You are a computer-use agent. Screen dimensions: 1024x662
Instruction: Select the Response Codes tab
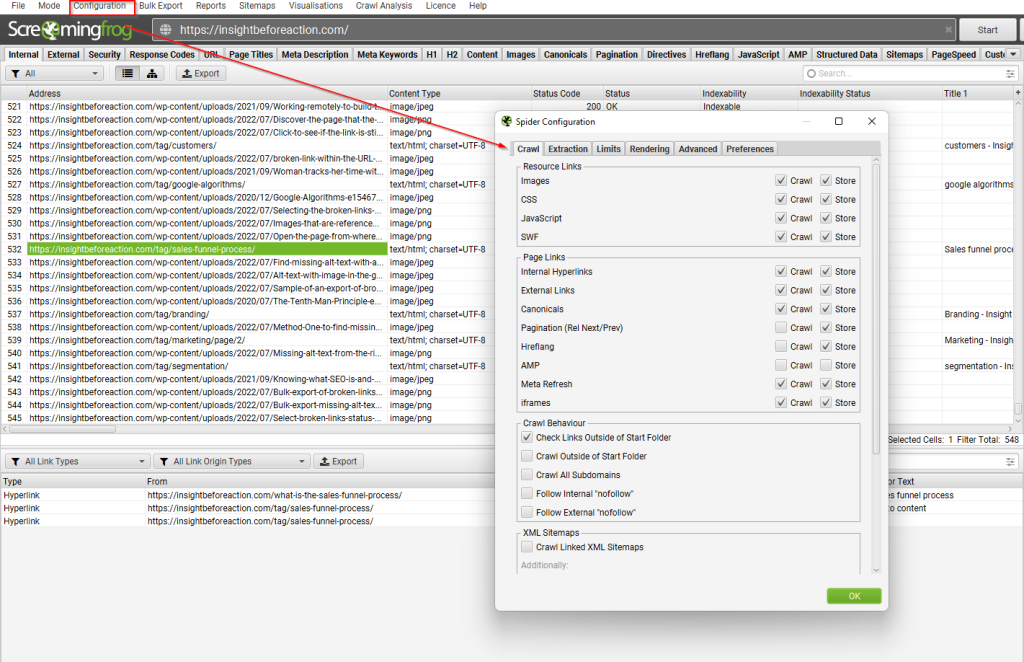(162, 55)
